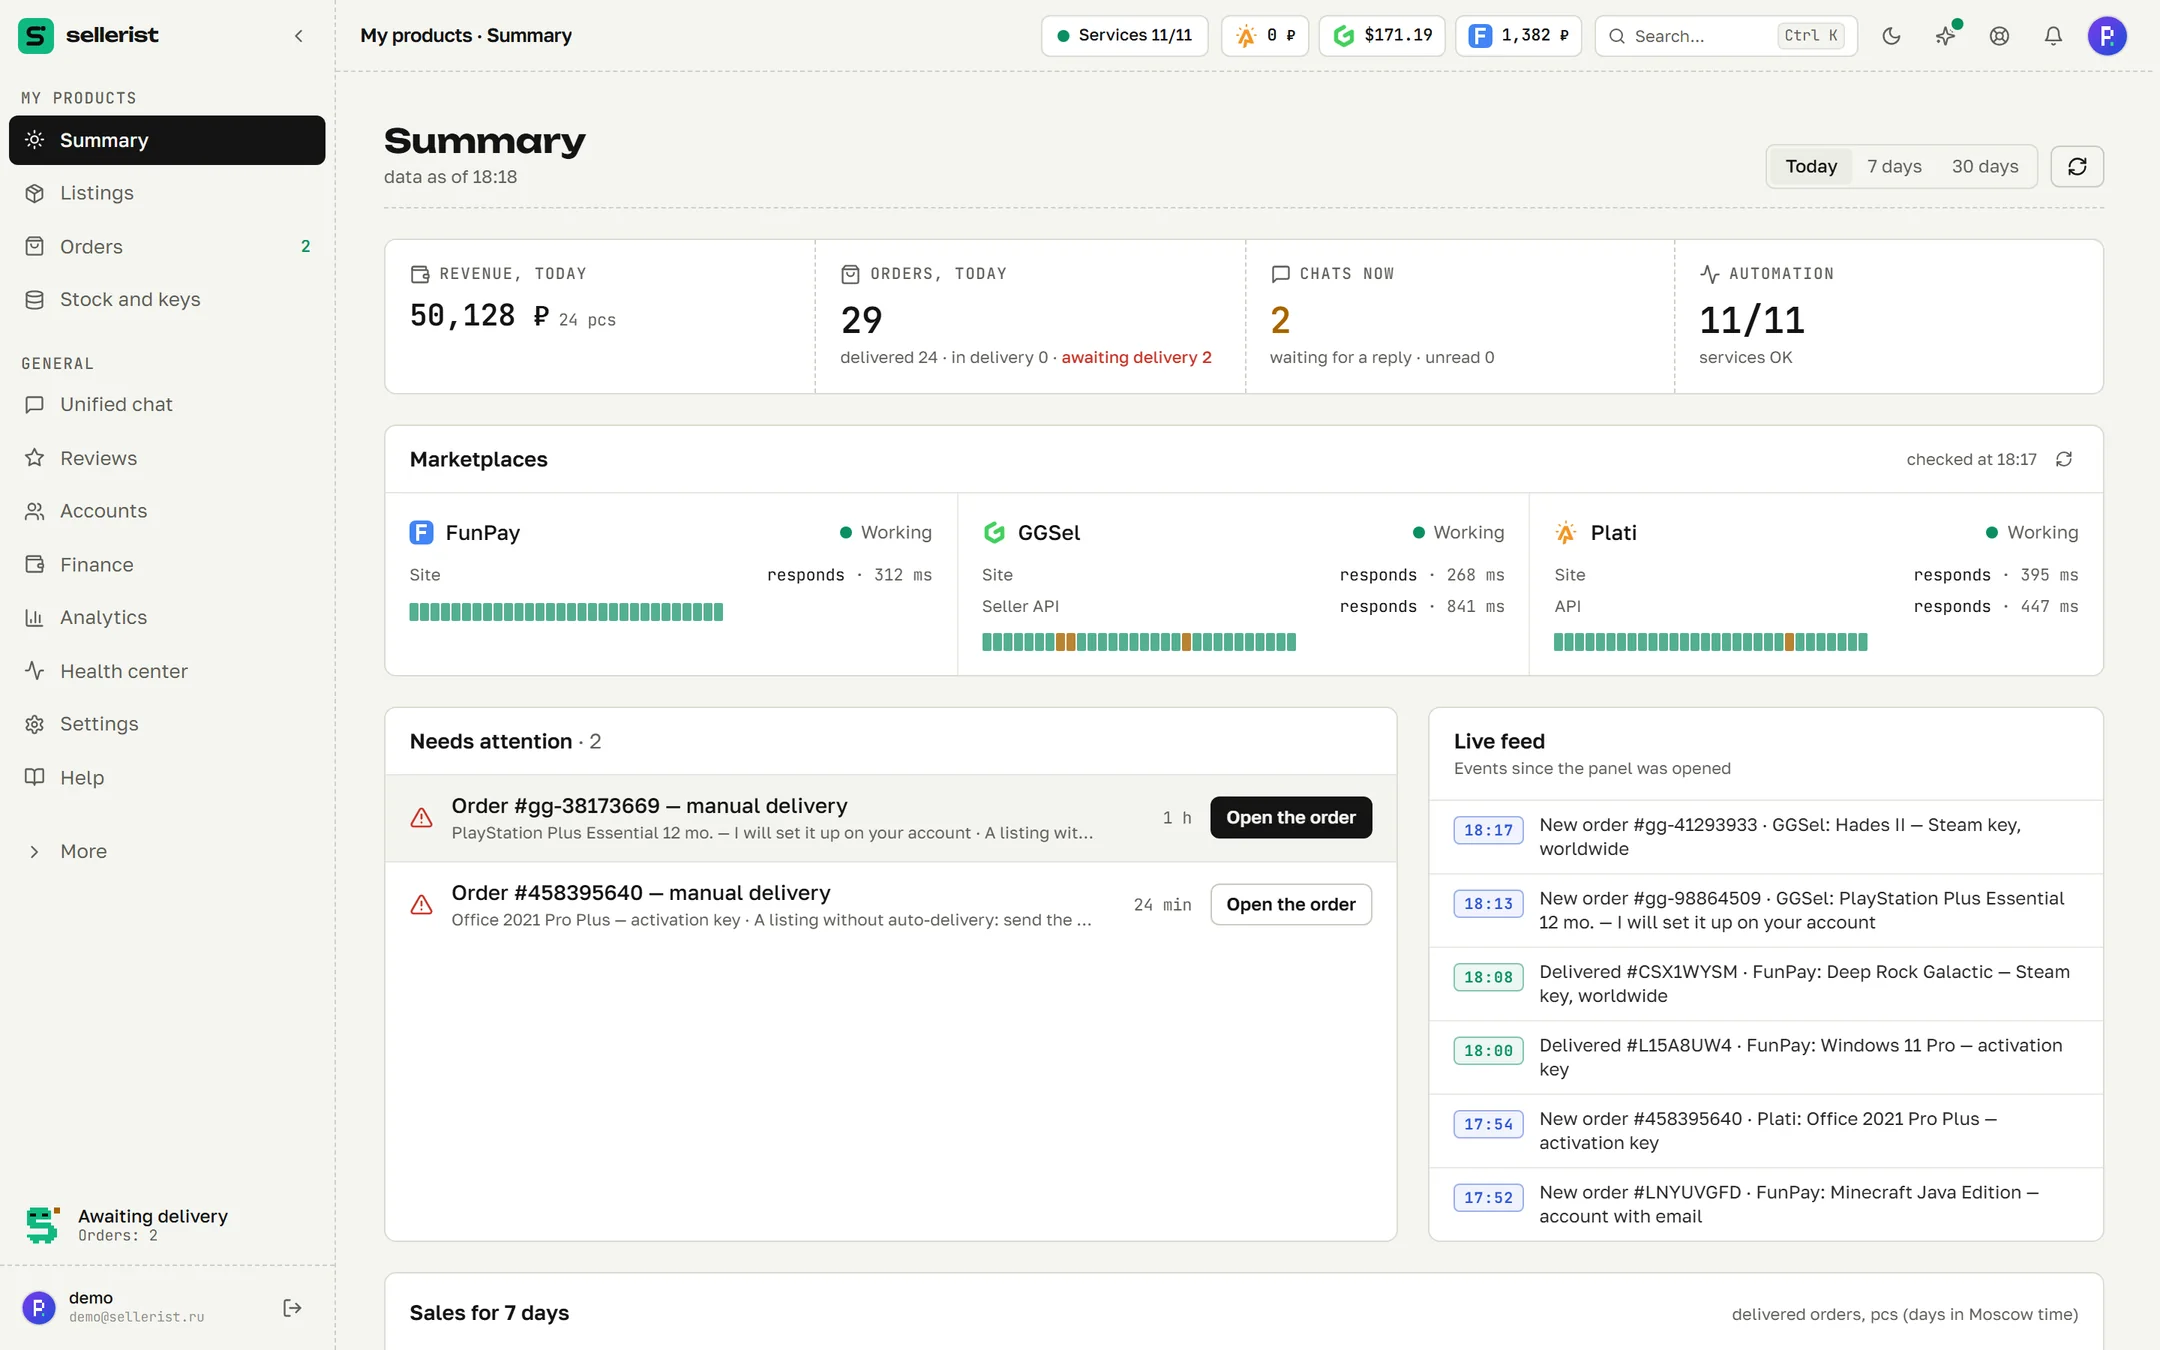Click the GGSel uptime bar
The width and height of the screenshot is (2160, 1350).
(1138, 642)
